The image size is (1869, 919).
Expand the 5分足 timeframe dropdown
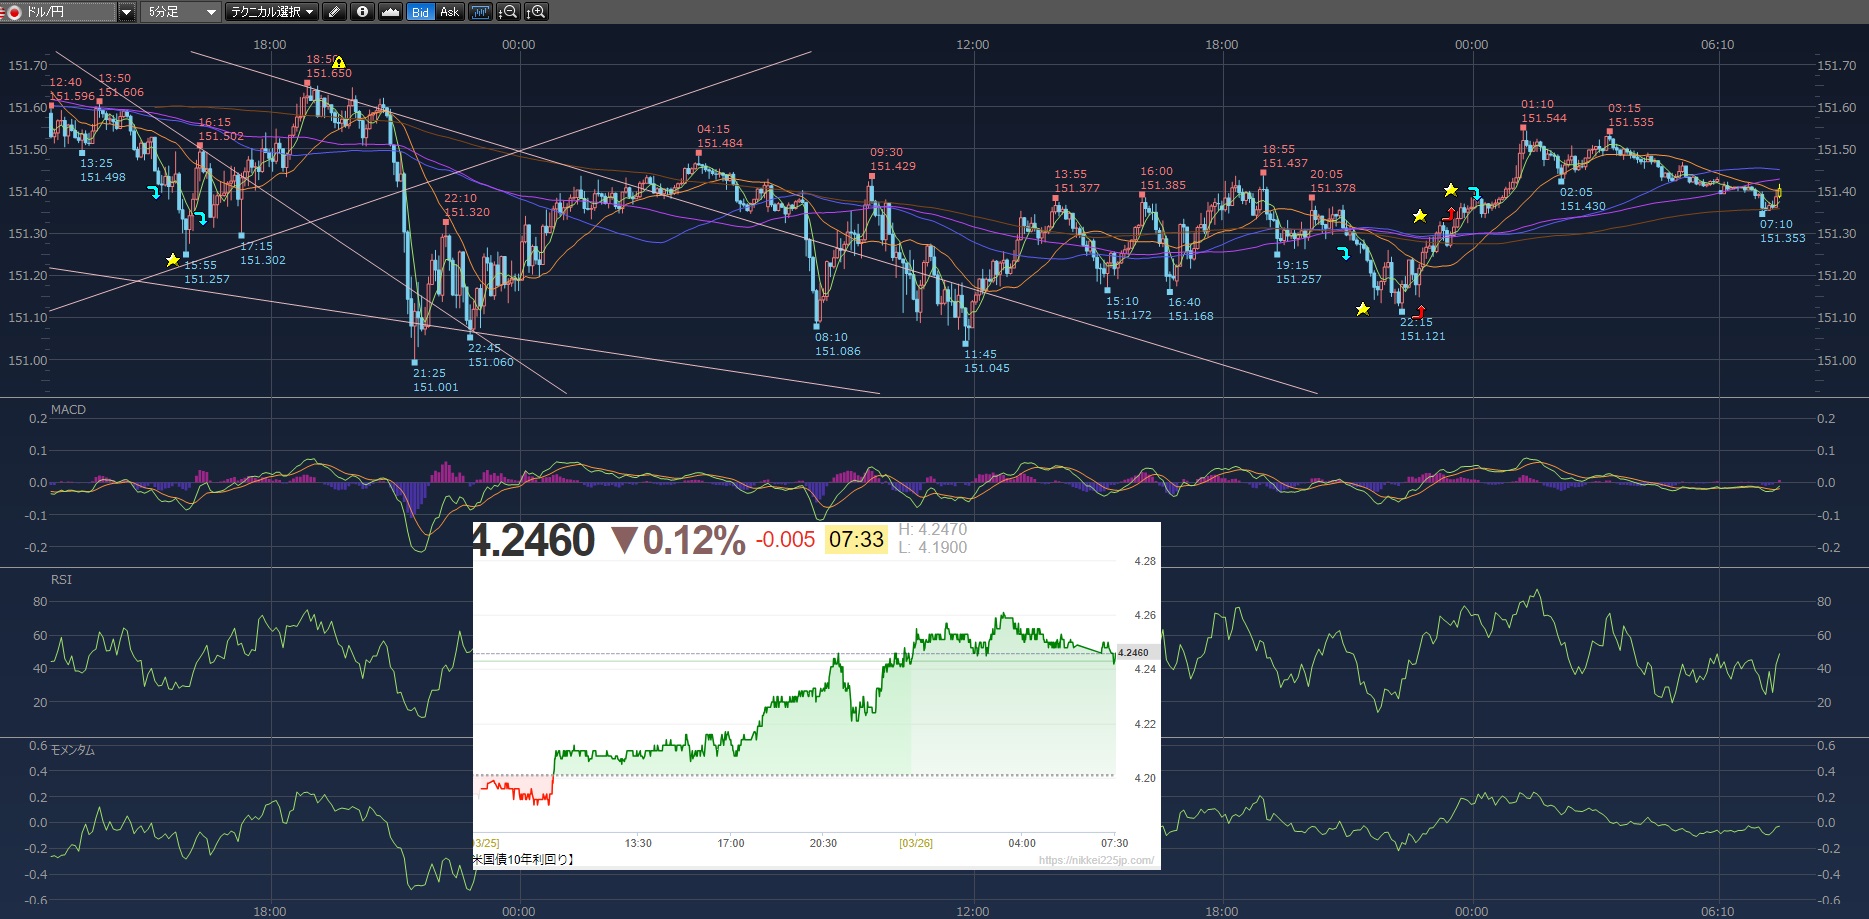(211, 12)
